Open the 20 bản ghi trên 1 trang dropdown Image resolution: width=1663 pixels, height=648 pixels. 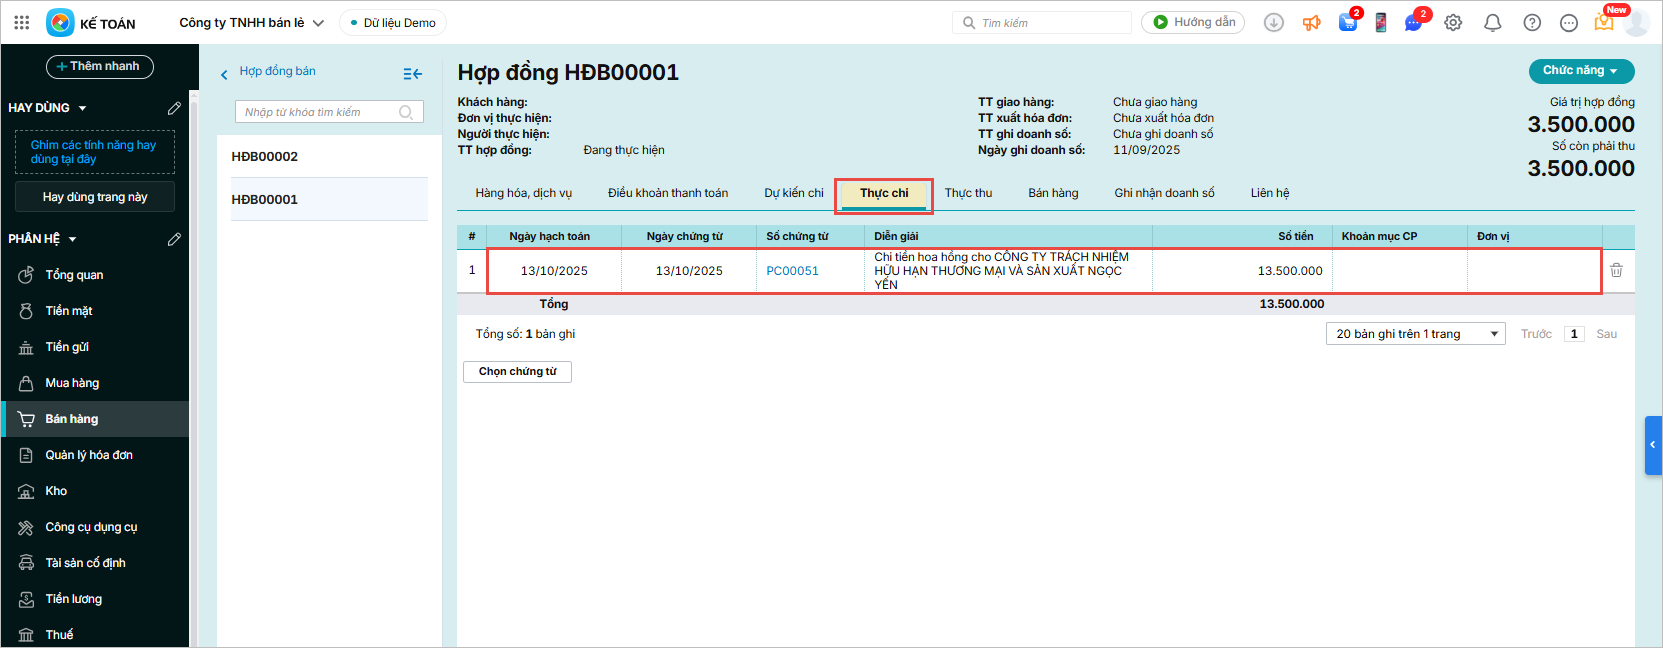(1415, 334)
